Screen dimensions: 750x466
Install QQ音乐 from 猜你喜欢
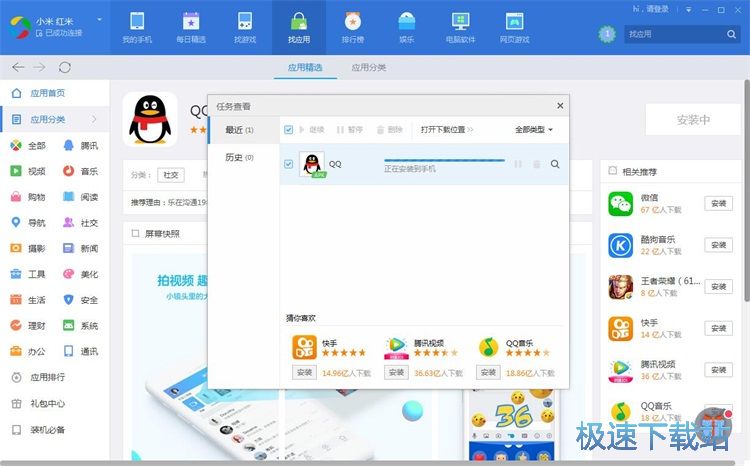(x=488, y=372)
